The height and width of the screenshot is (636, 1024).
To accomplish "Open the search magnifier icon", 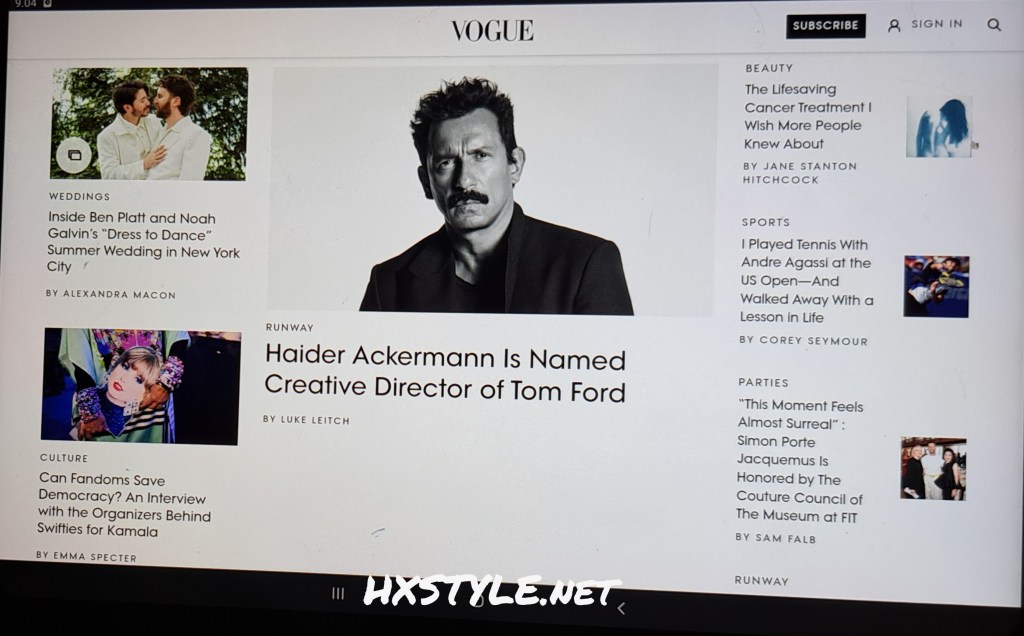I will pos(993,25).
